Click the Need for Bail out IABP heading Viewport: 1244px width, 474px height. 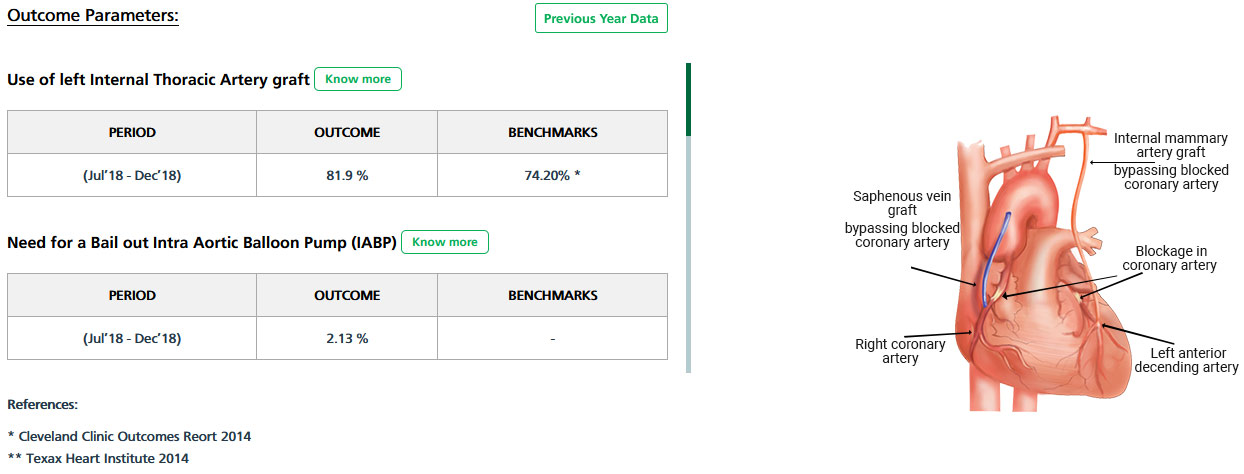(202, 242)
